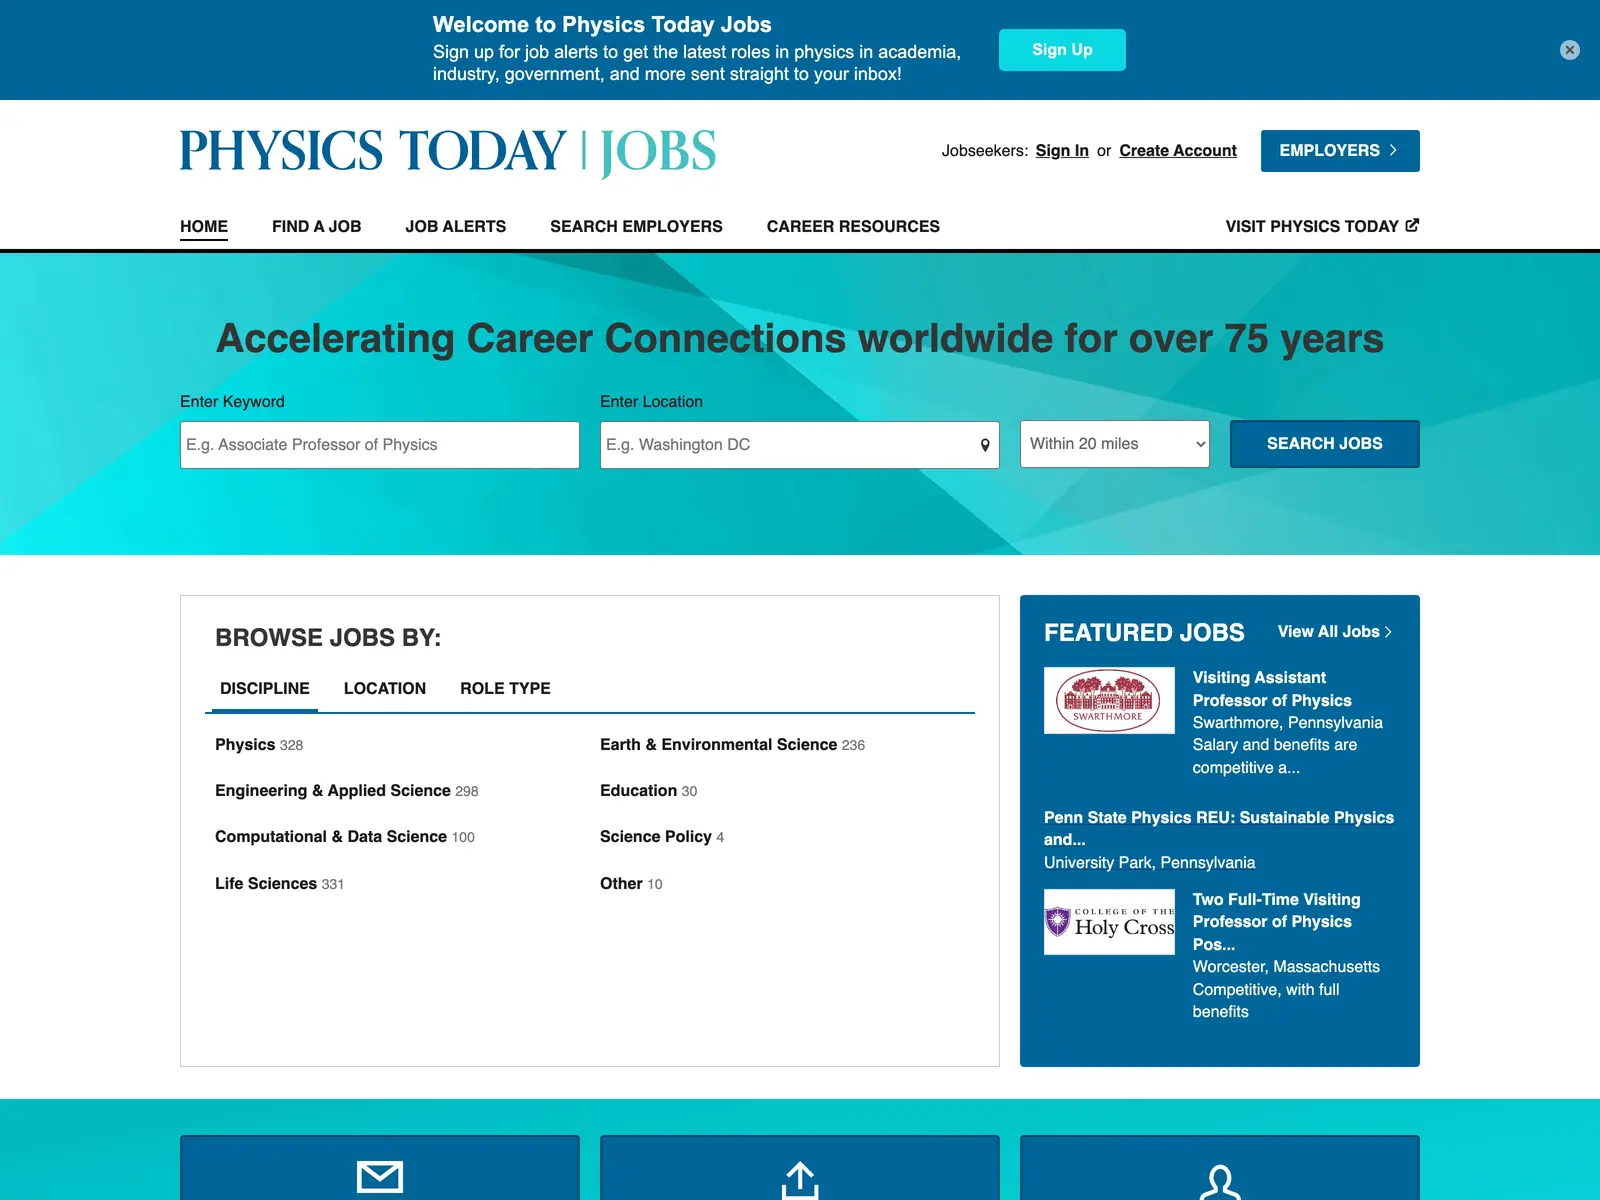Open Swarthmore logo thumbnail

point(1109,700)
